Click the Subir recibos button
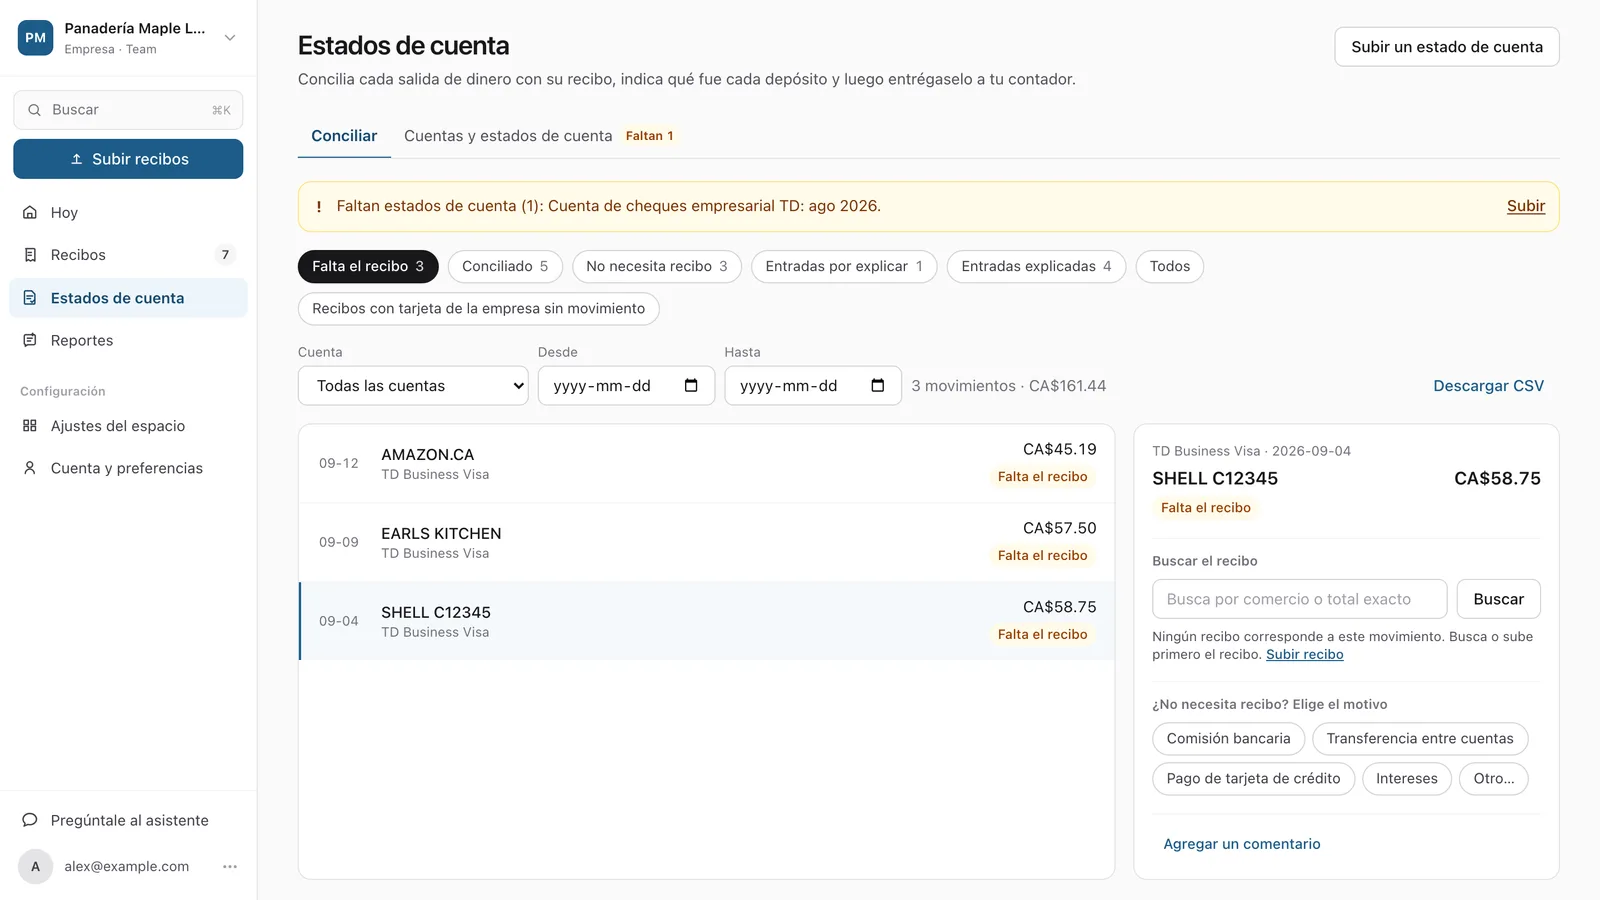1600x900 pixels. point(128,159)
